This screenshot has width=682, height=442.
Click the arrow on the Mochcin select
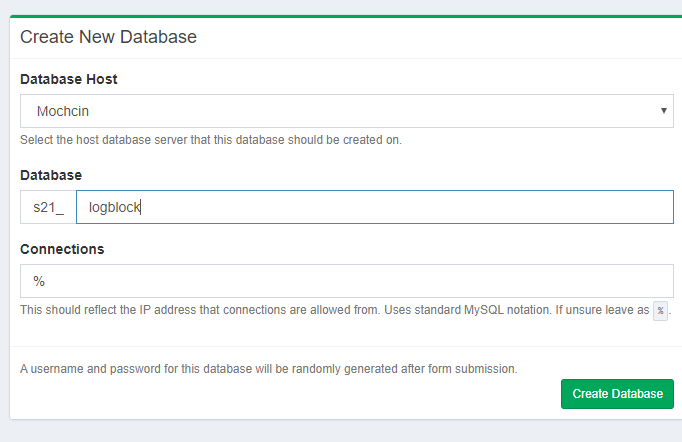664,111
